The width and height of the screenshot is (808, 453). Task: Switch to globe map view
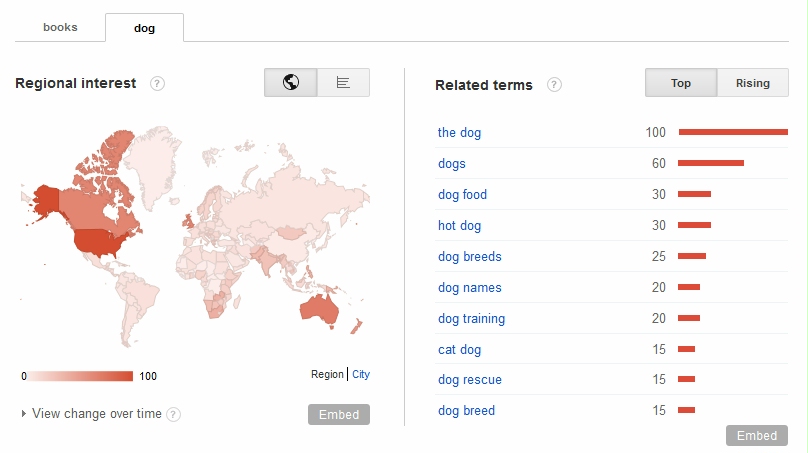(291, 82)
